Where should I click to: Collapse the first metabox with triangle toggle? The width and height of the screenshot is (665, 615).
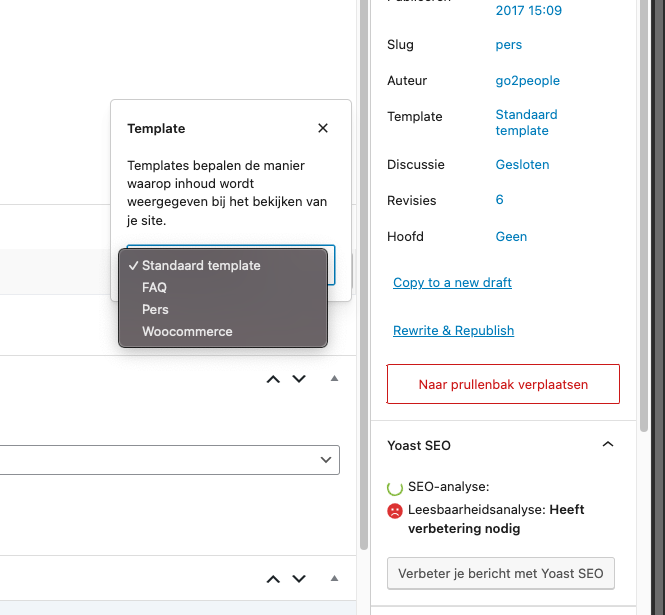pyautogui.click(x=335, y=379)
